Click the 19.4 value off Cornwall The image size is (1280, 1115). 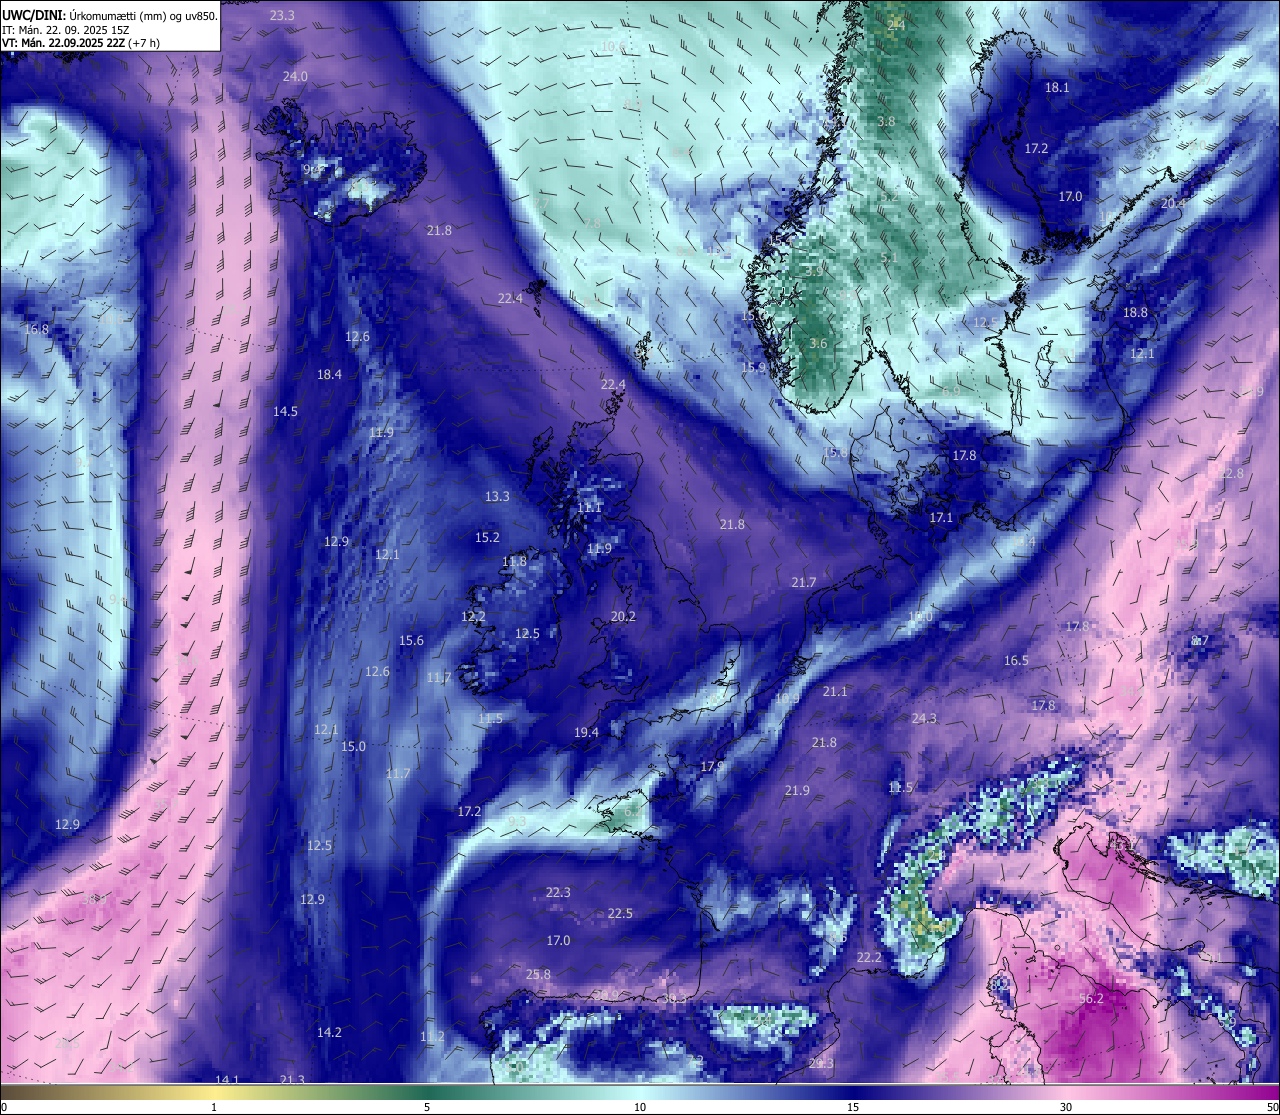coord(586,732)
